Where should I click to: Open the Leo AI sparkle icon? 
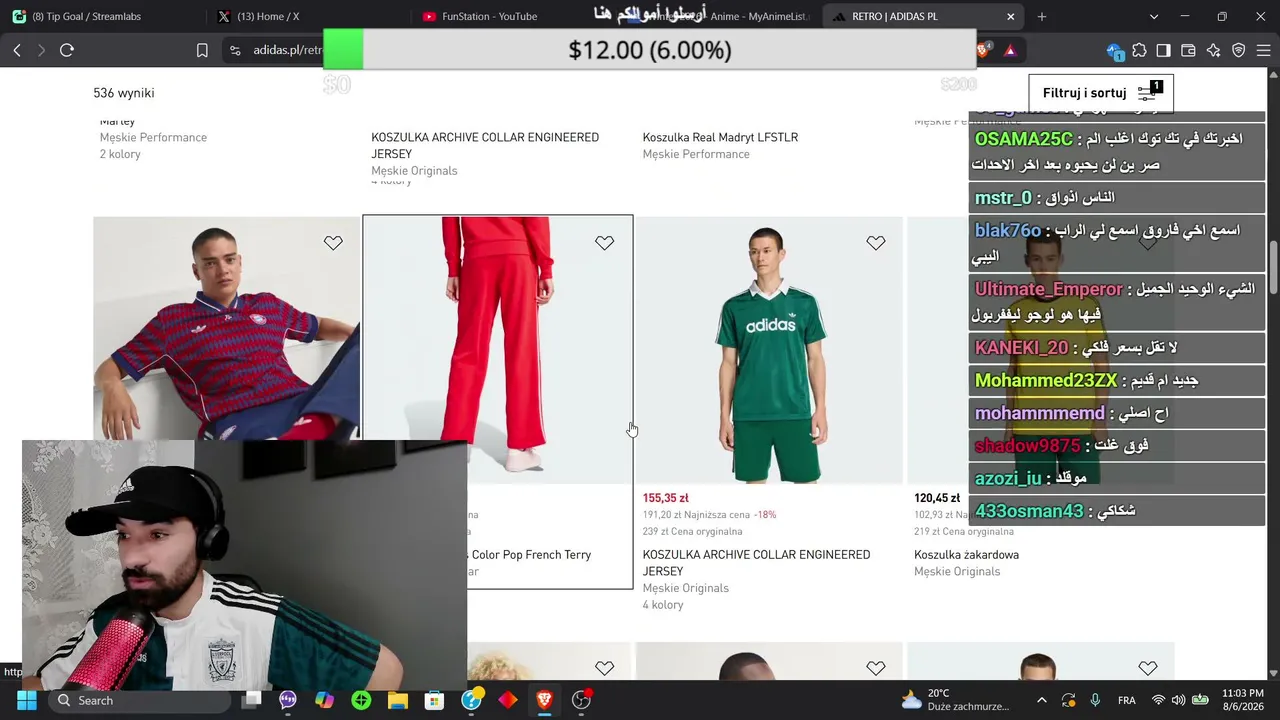click(x=1214, y=50)
